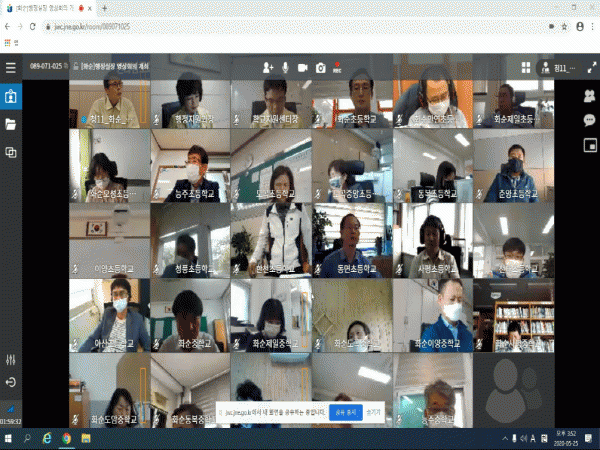Open the chat panel in the right sidebar
This screenshot has height=450, width=600.
pyautogui.click(x=589, y=120)
